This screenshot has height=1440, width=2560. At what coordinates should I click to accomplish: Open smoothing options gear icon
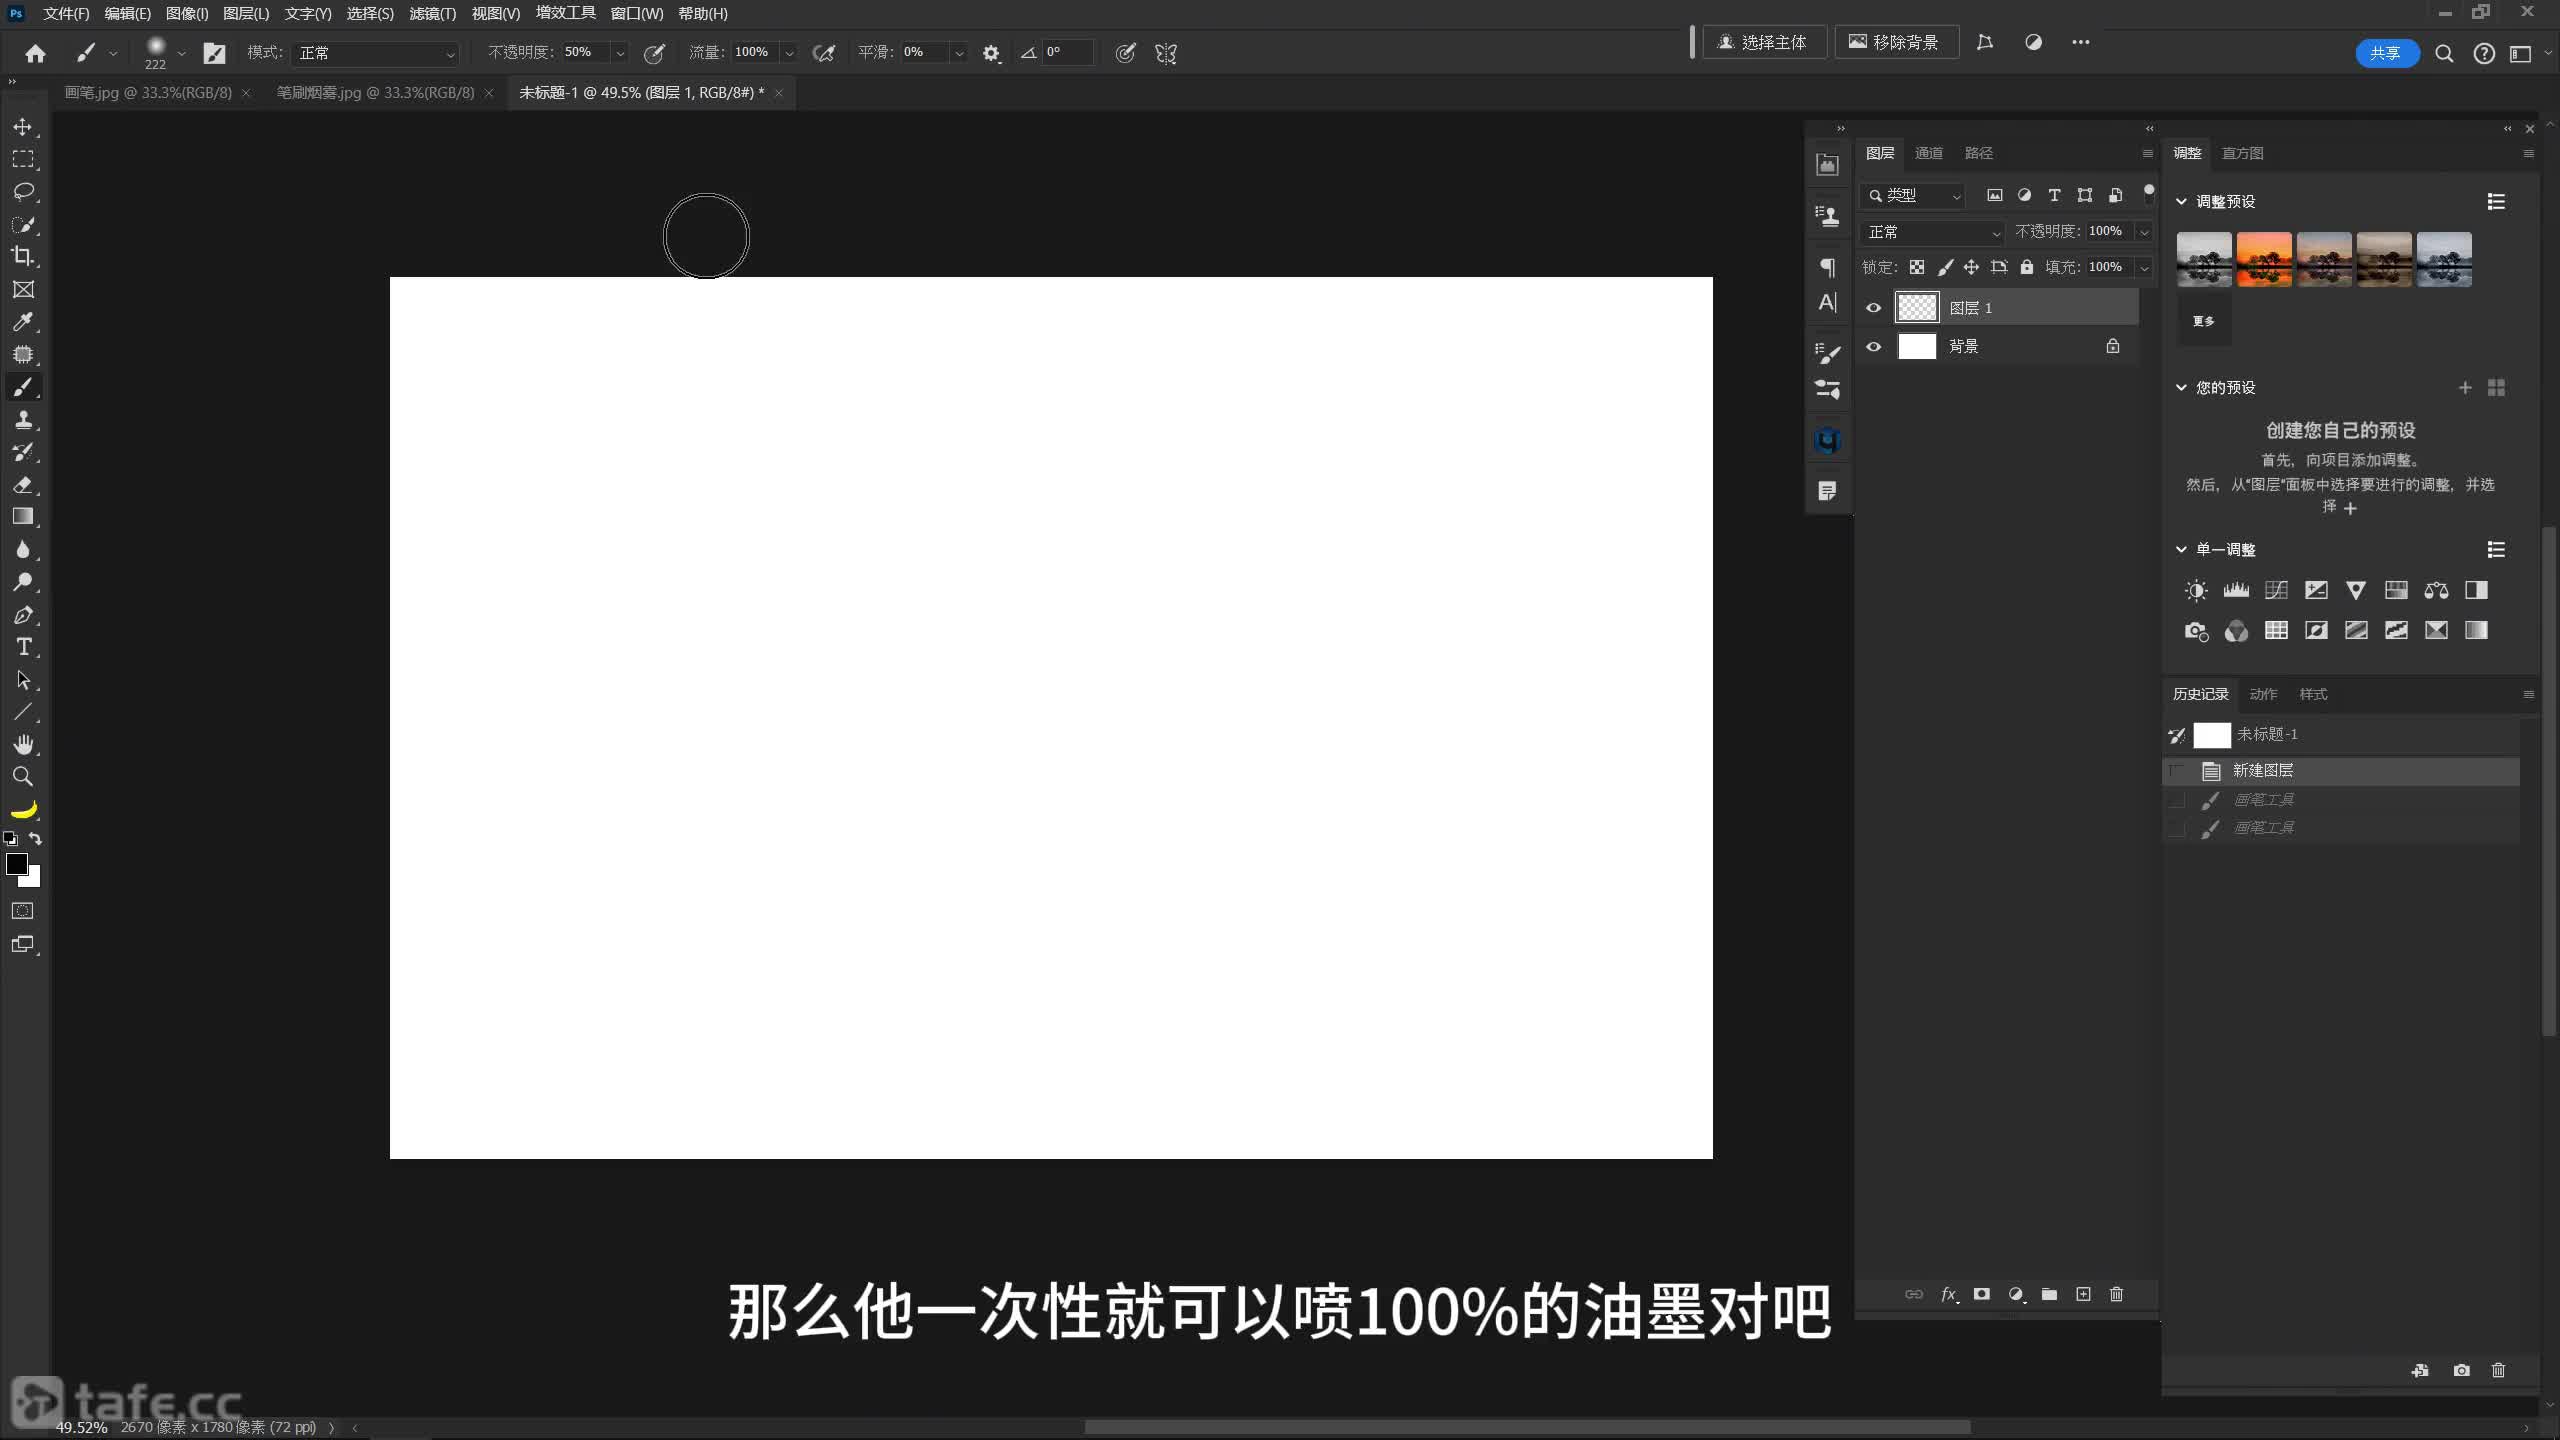click(991, 53)
